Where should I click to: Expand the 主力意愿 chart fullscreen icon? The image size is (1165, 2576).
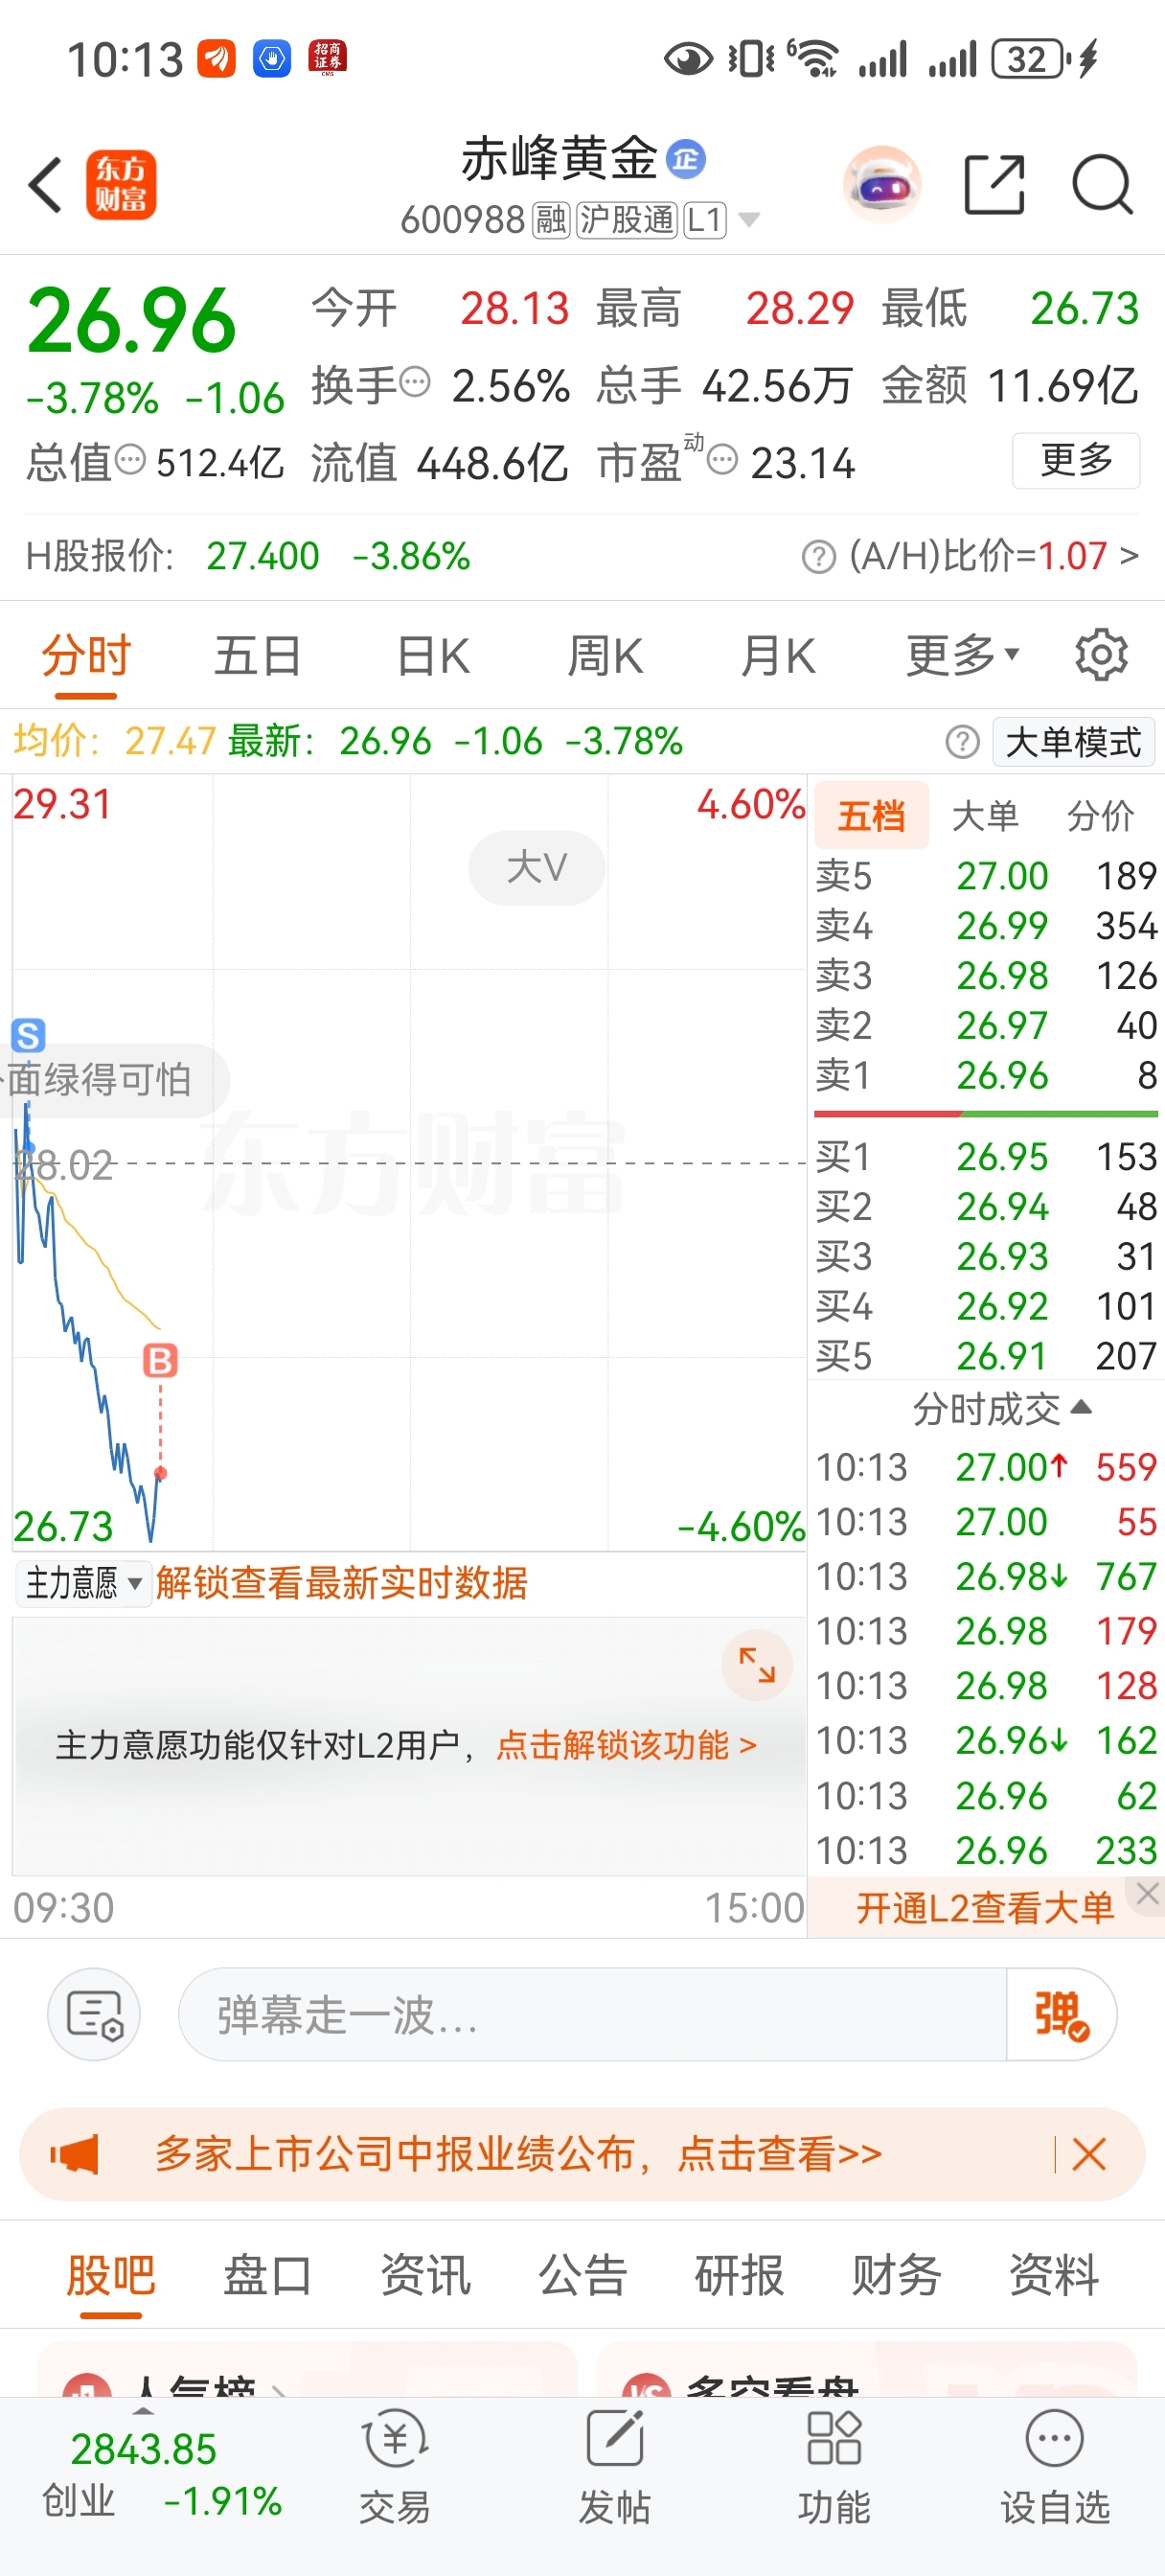click(757, 1665)
